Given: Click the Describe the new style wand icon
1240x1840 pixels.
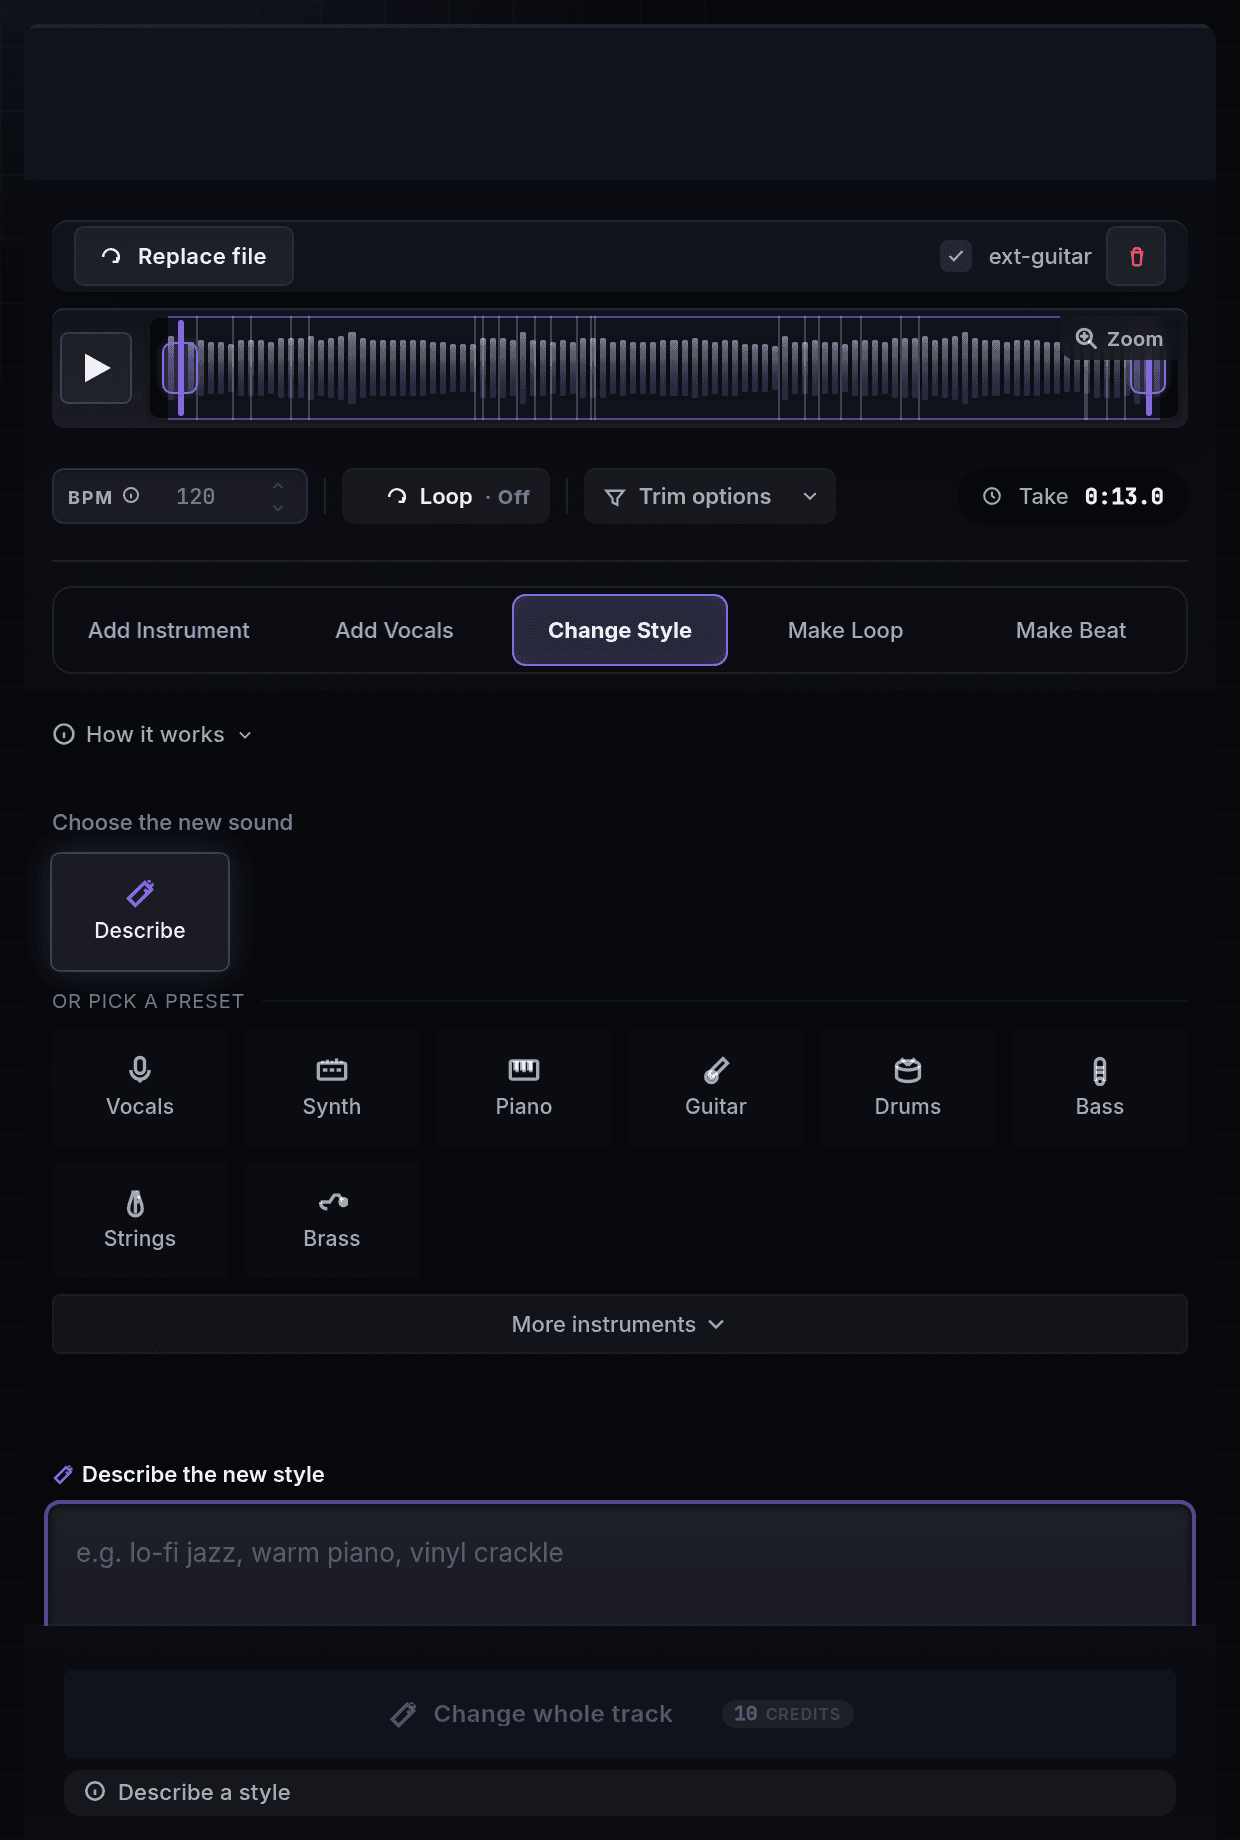Looking at the screenshot, I should tap(63, 1474).
